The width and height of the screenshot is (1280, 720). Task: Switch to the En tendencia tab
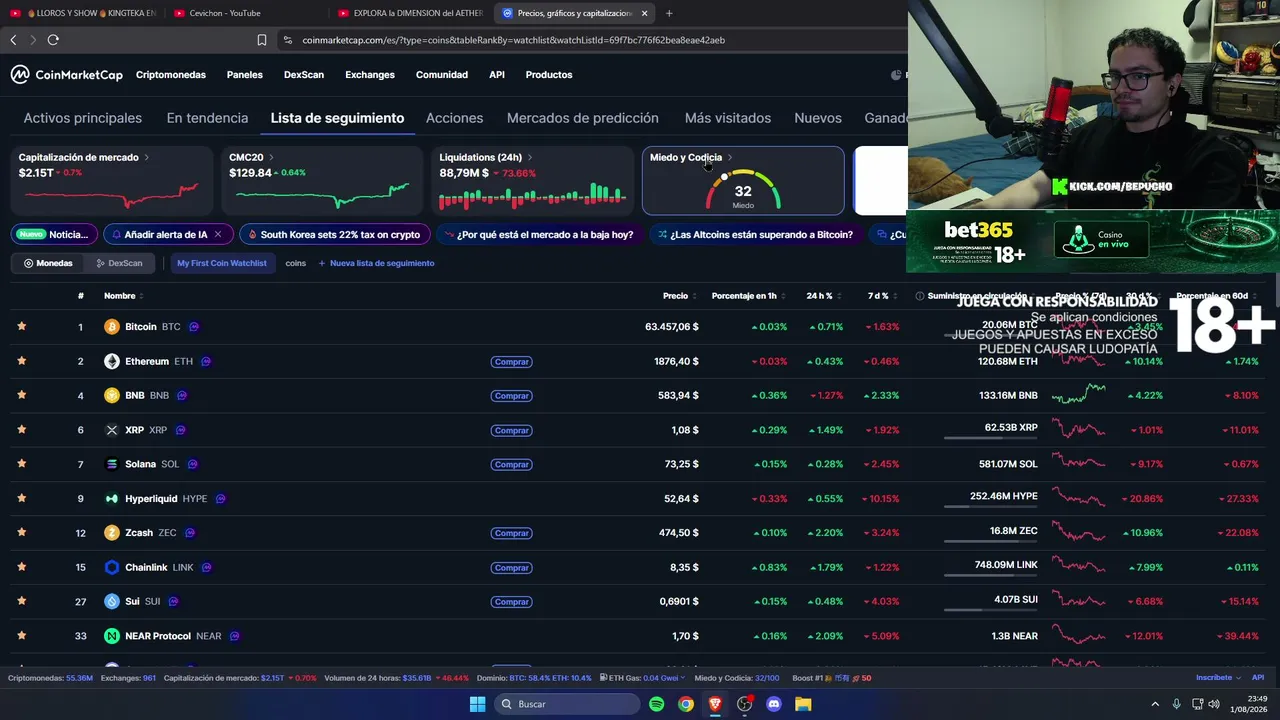[x=207, y=118]
